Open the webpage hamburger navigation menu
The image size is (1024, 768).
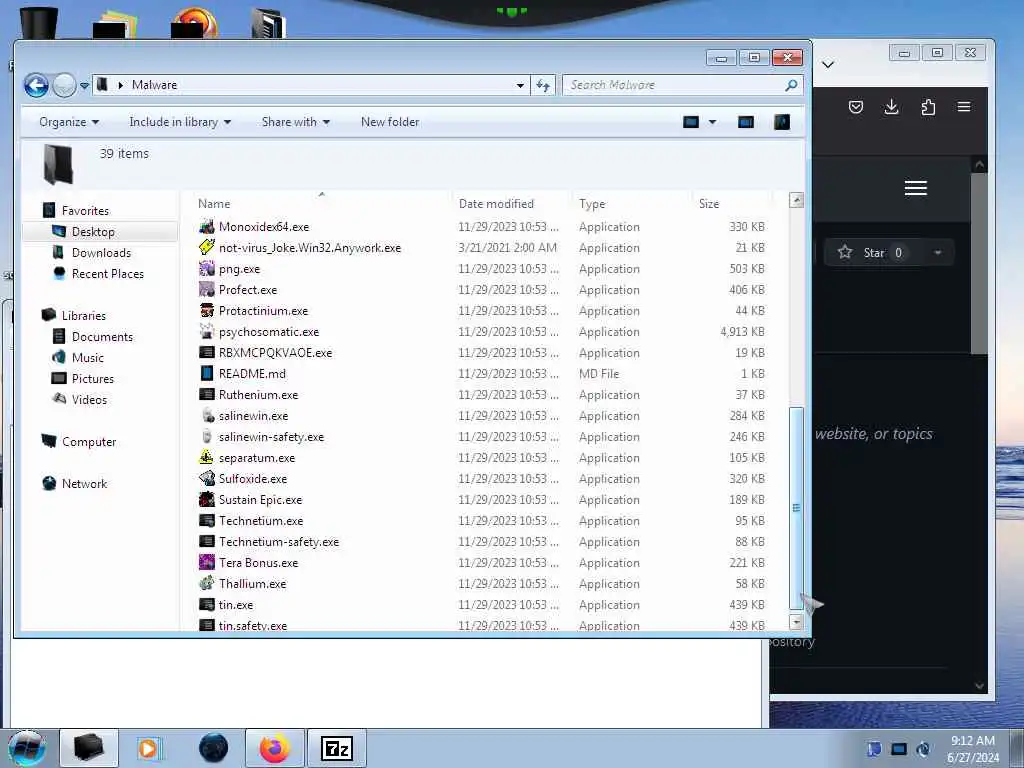pyautogui.click(x=916, y=188)
